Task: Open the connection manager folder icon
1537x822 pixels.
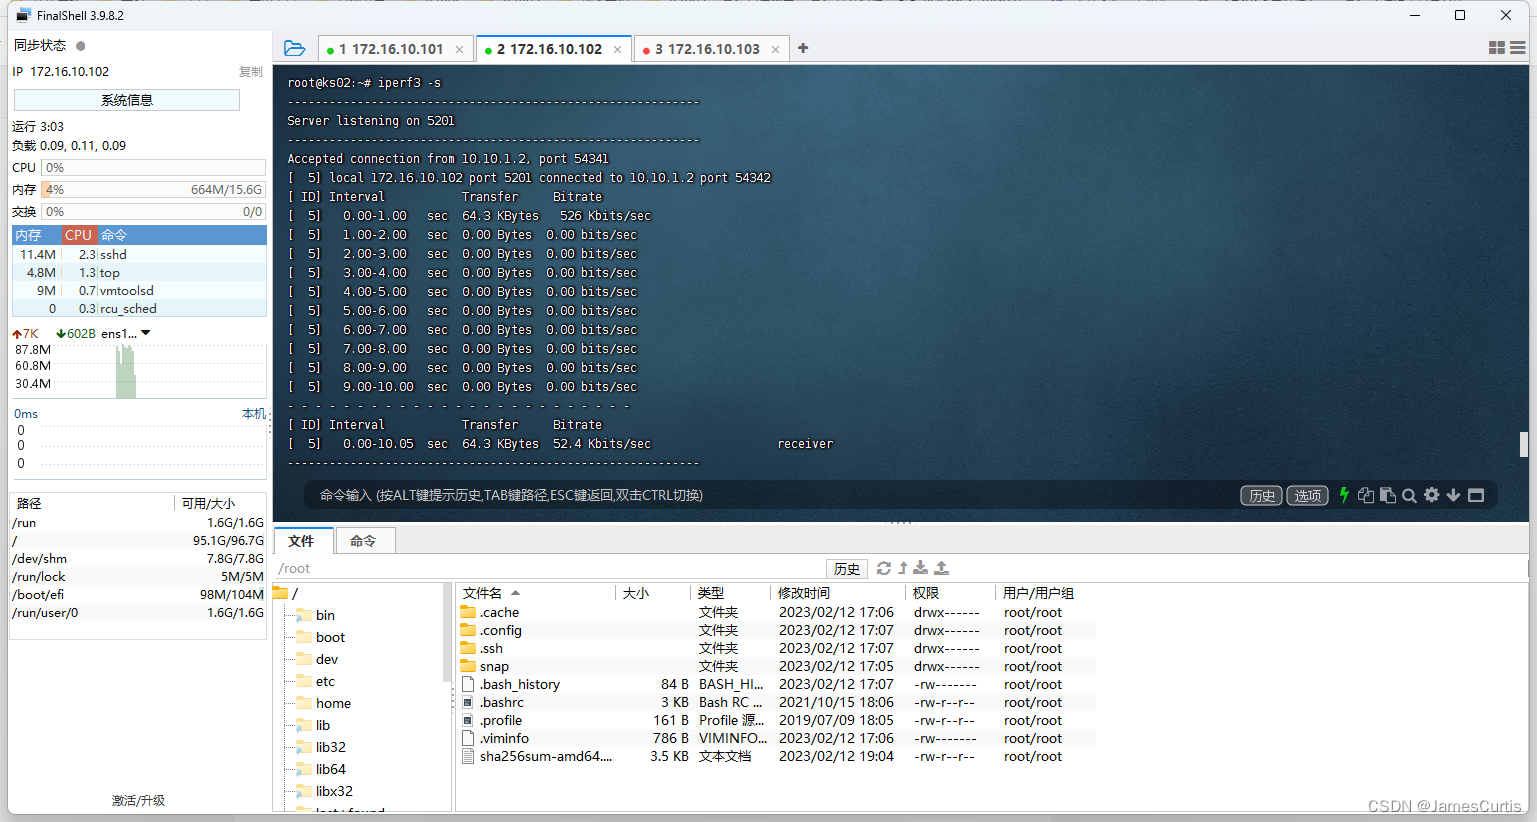Action: 294,48
